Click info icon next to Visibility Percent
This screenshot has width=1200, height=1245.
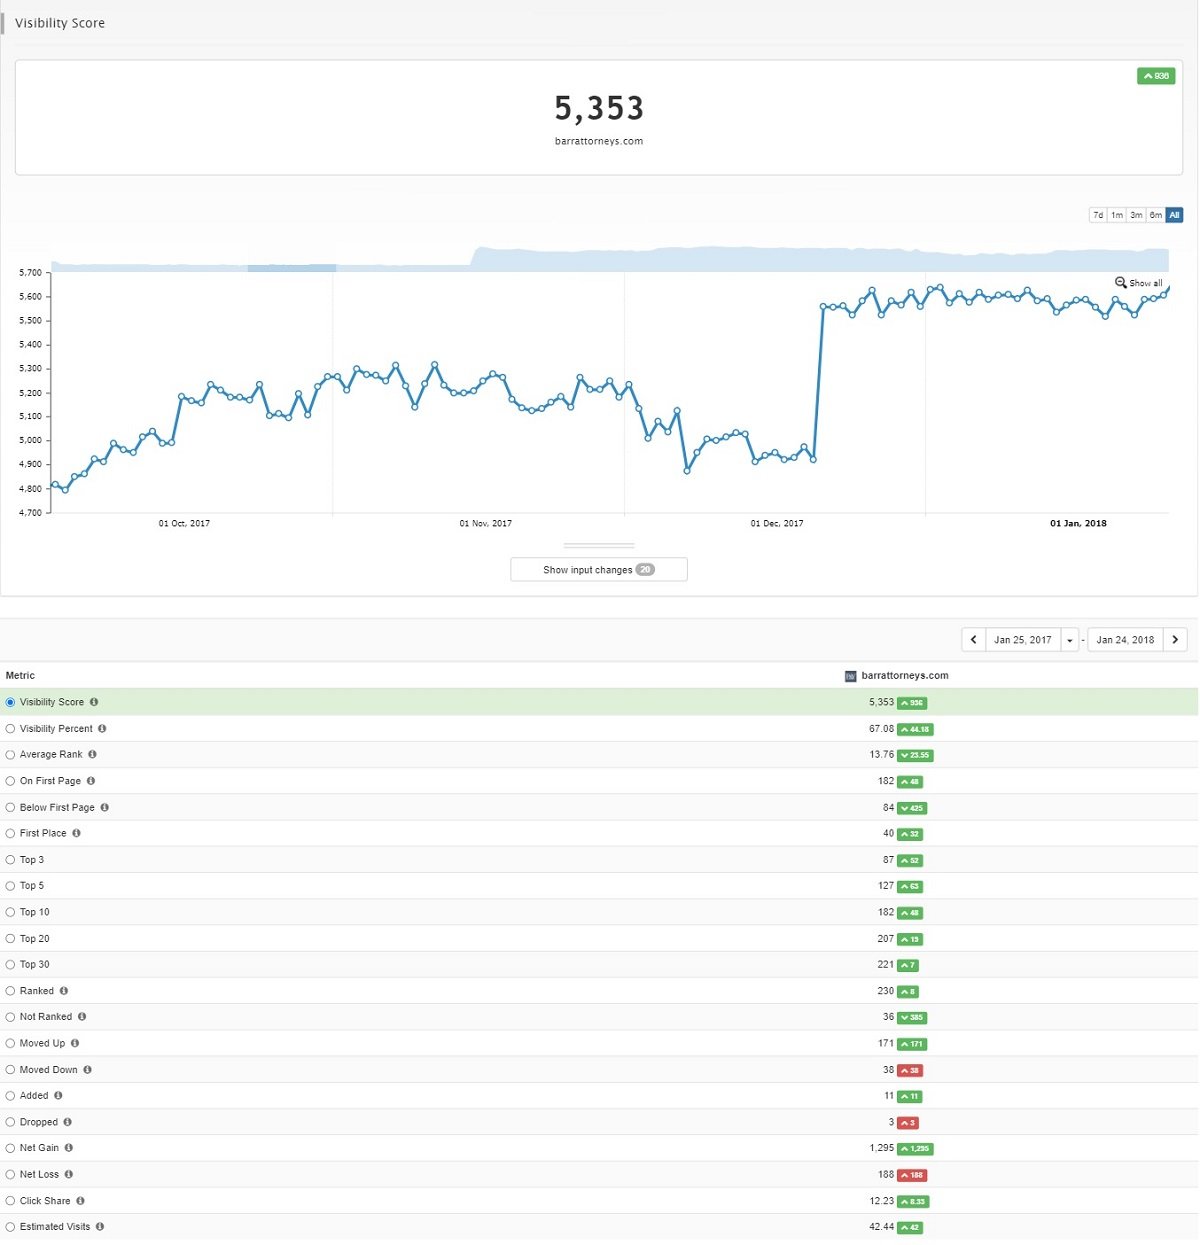(x=102, y=729)
